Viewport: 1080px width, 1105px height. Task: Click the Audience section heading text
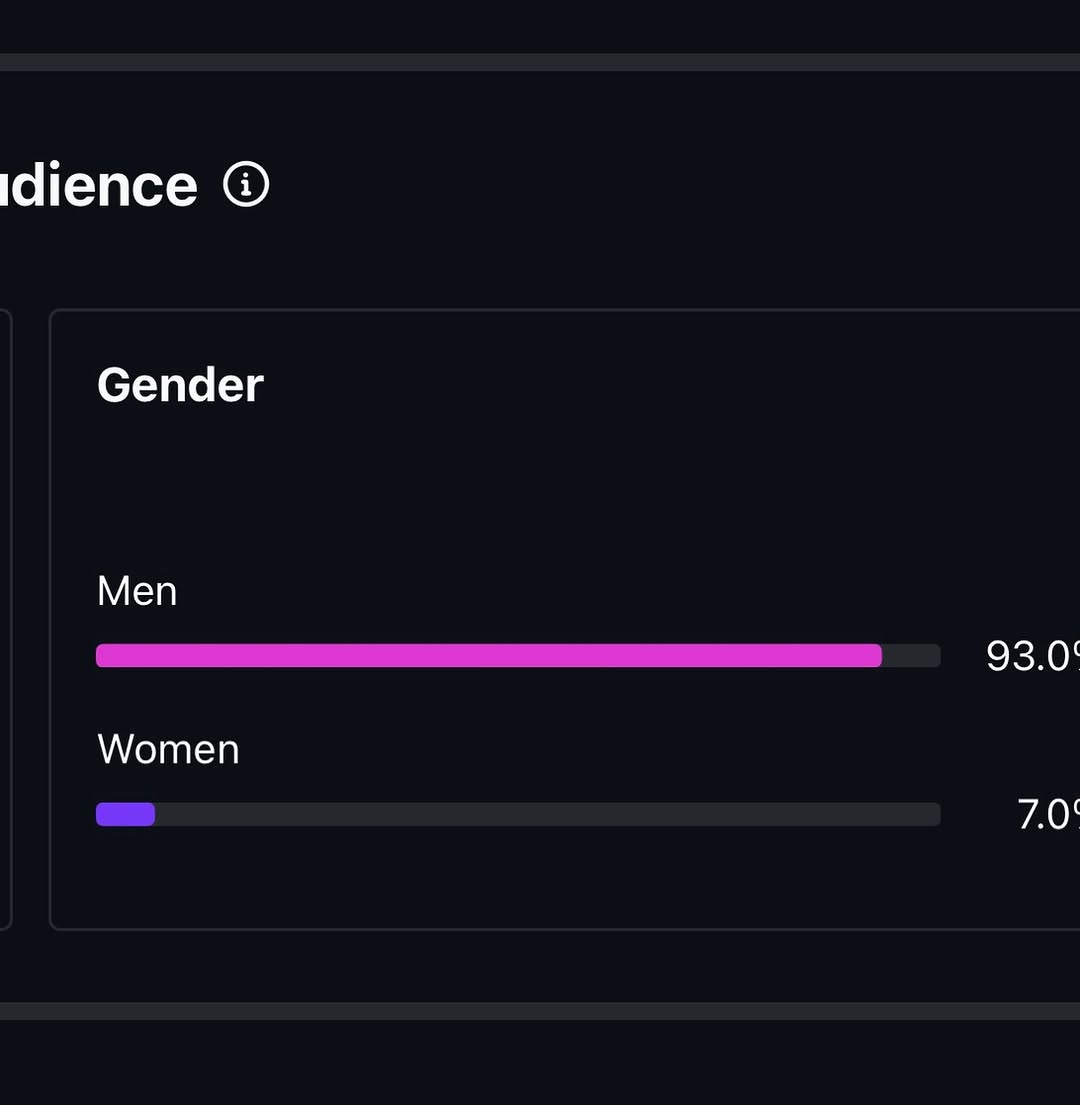tap(98, 186)
